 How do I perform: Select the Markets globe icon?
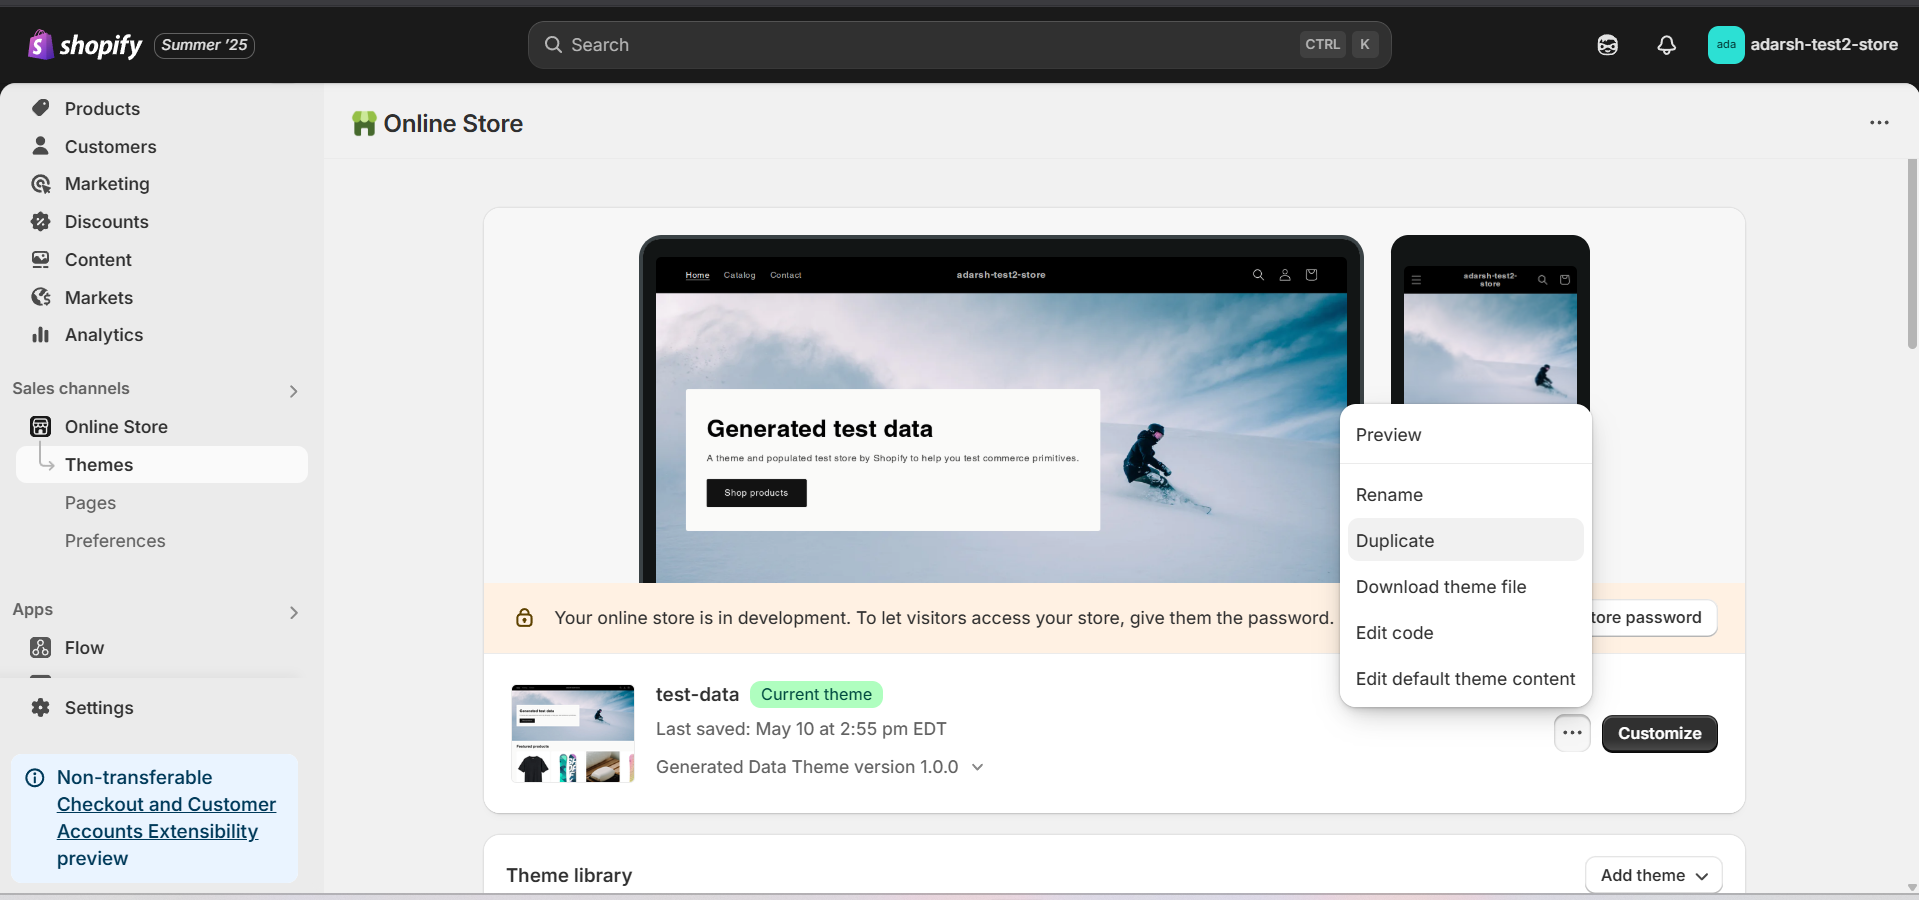coord(39,297)
